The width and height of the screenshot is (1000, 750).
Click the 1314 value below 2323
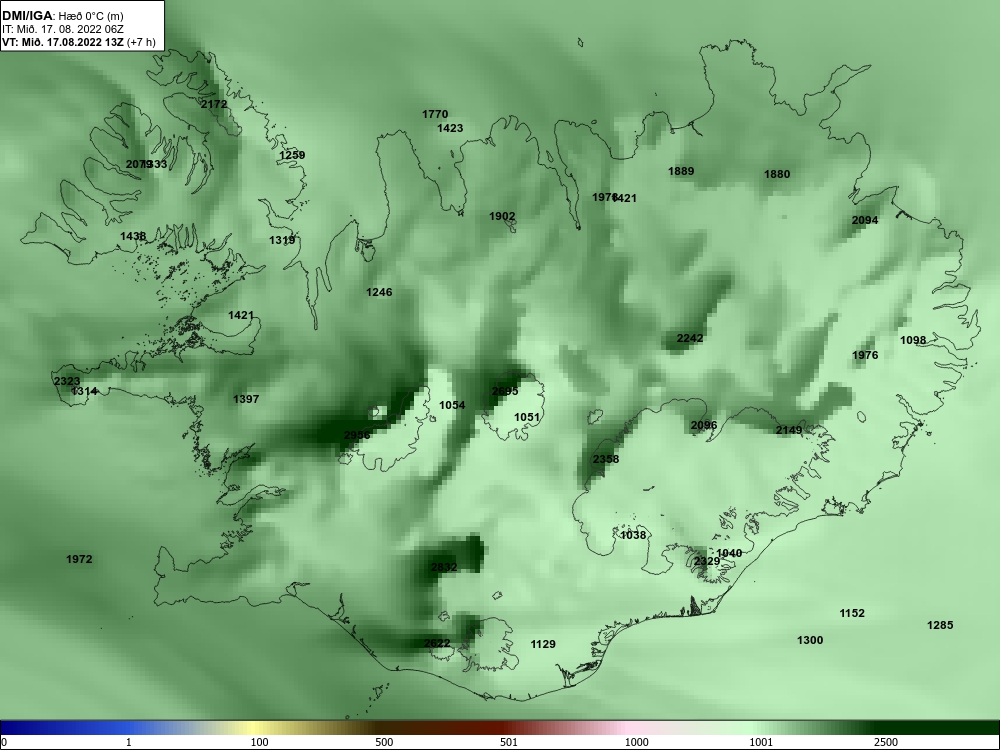(84, 392)
